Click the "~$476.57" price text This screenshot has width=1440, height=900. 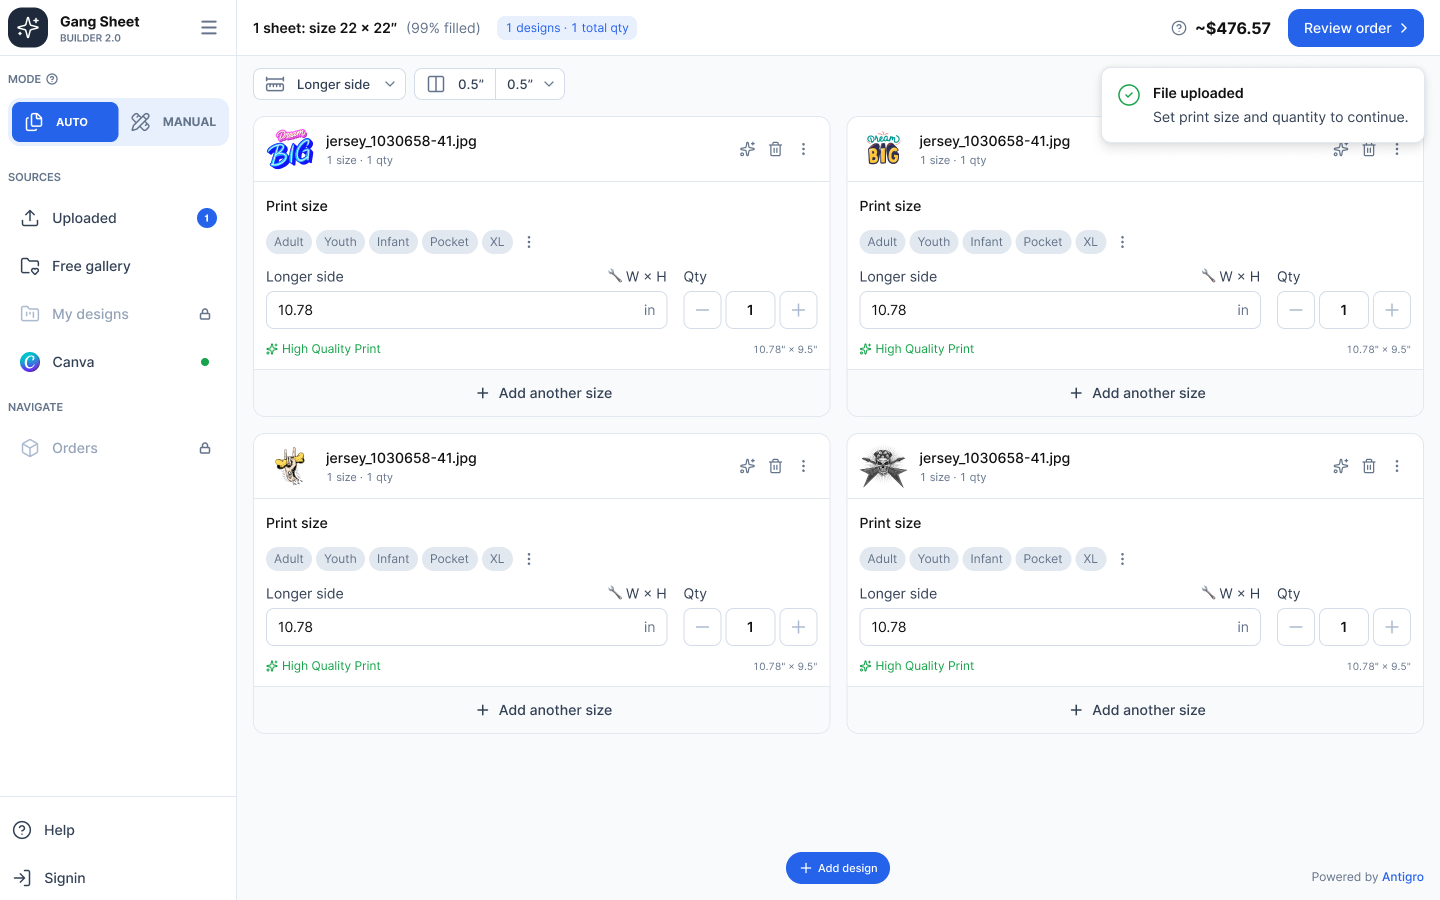click(x=1233, y=28)
